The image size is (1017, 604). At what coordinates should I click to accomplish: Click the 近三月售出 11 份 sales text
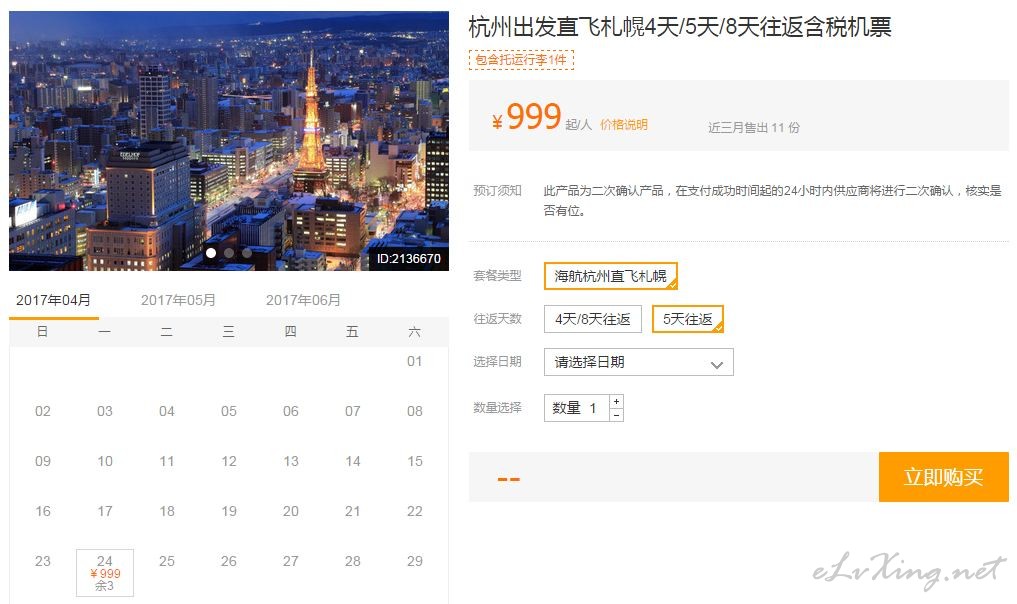754,128
